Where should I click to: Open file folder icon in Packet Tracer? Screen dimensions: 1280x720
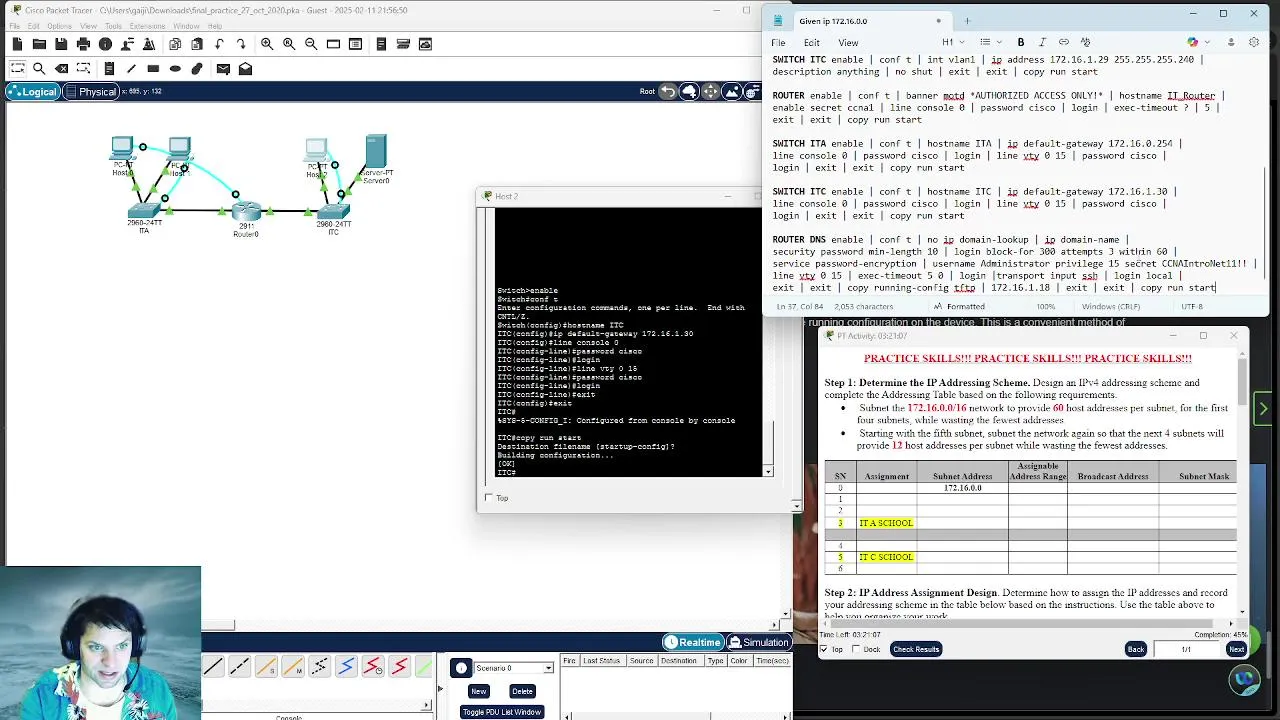point(39,44)
